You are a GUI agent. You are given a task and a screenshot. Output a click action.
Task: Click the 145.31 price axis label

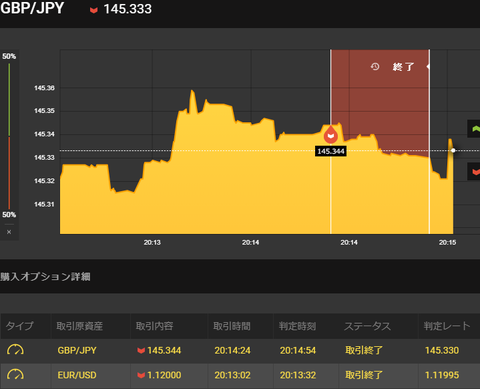click(44, 204)
